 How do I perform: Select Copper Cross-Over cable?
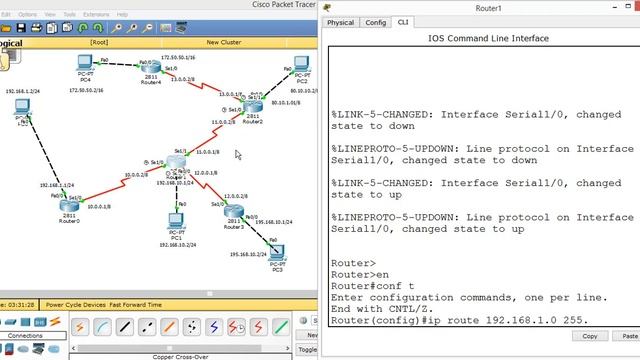(x=147, y=327)
